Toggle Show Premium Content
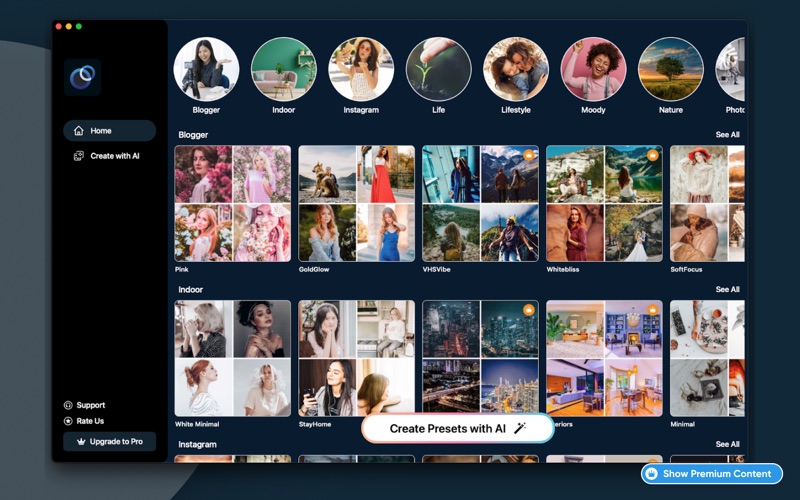The image size is (800, 500). pyautogui.click(x=712, y=473)
